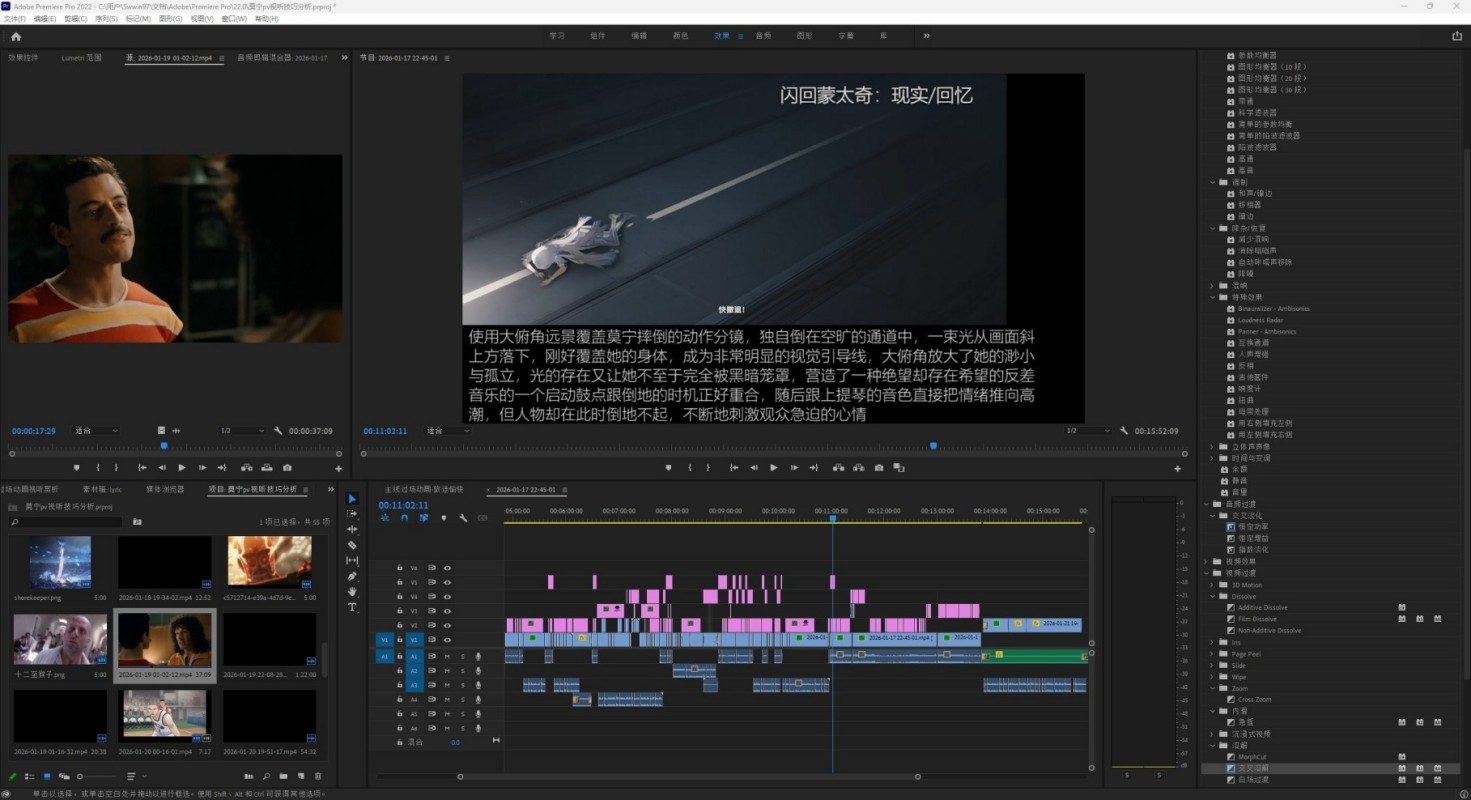Toggle V2 track visibility eye
The height and width of the screenshot is (800, 1471).
447,625
